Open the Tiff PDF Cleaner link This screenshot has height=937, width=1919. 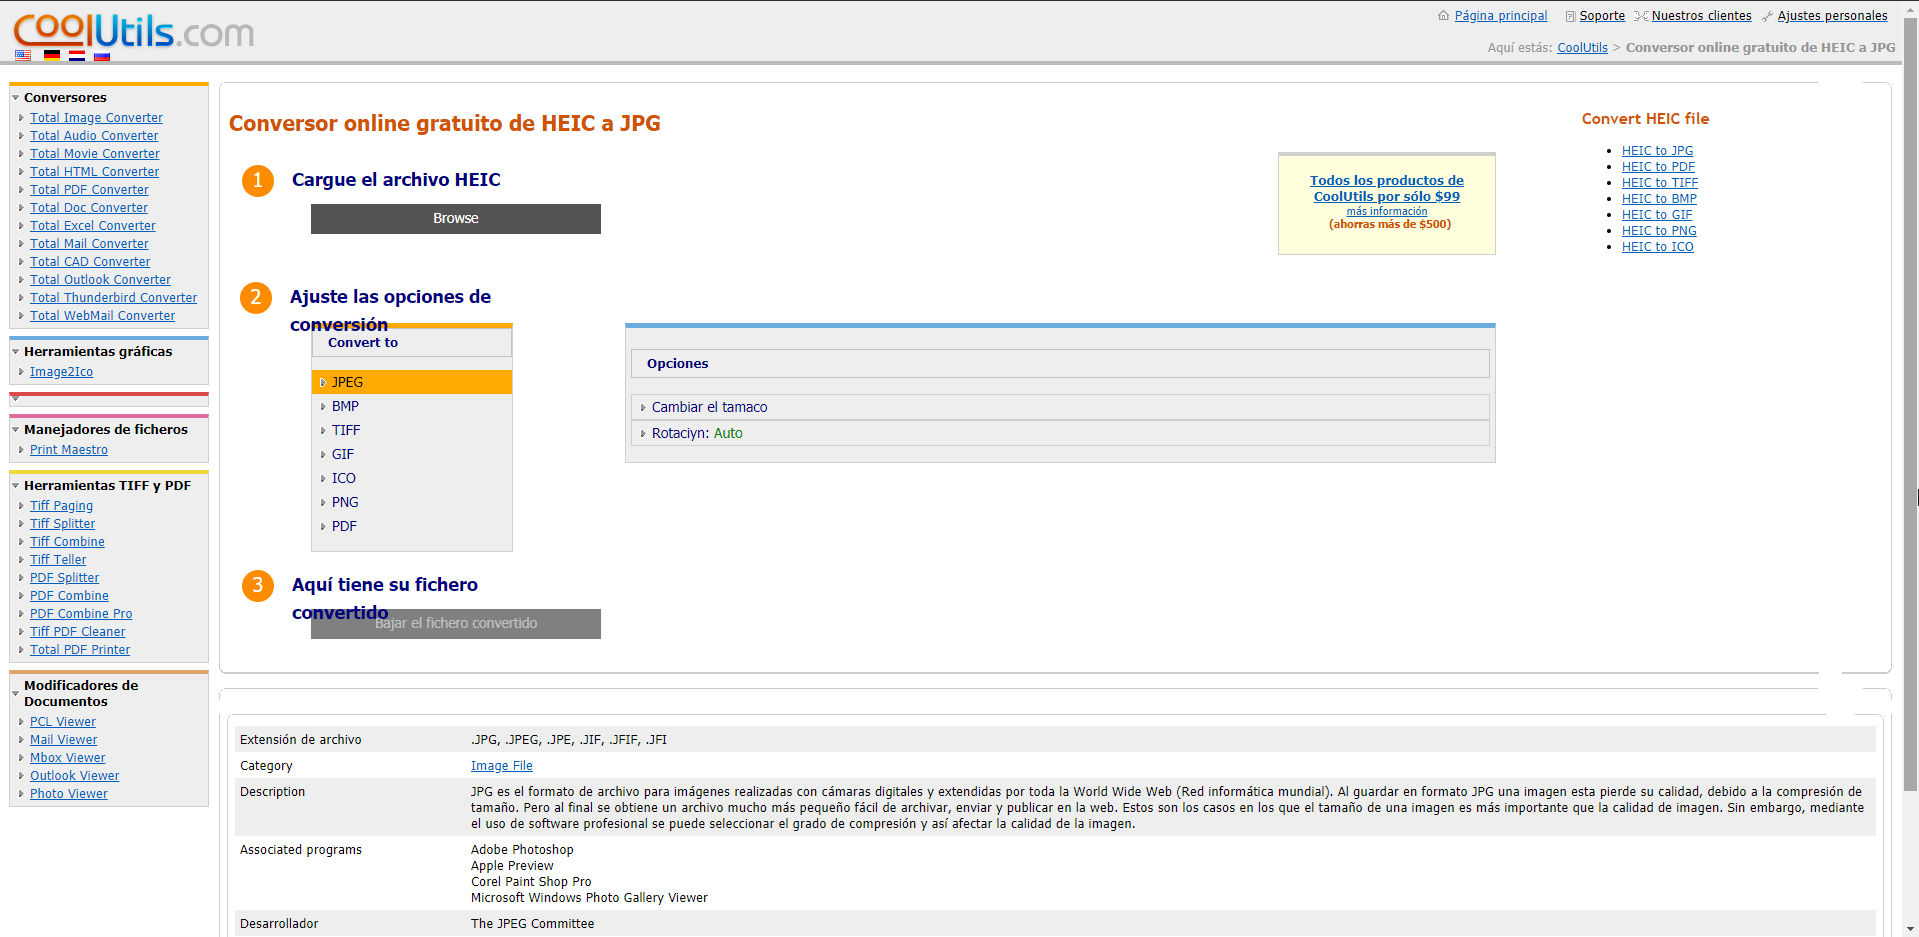77,632
